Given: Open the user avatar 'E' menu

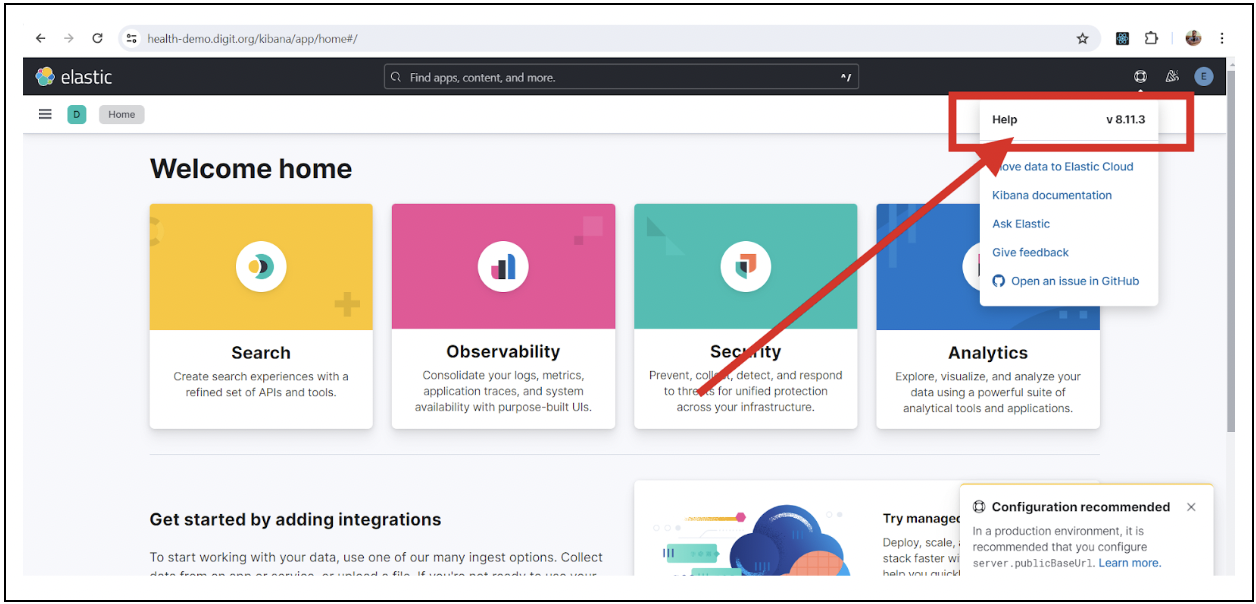Looking at the screenshot, I should coord(1203,77).
